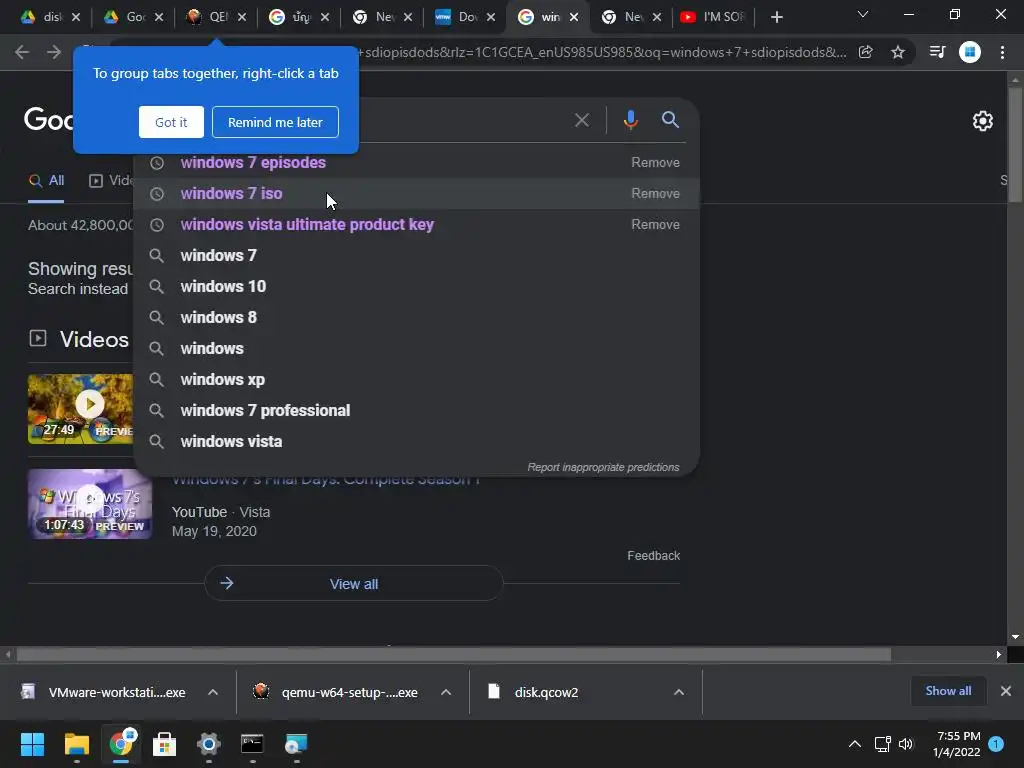Click Report inappropriate predictions link

(x=603, y=468)
